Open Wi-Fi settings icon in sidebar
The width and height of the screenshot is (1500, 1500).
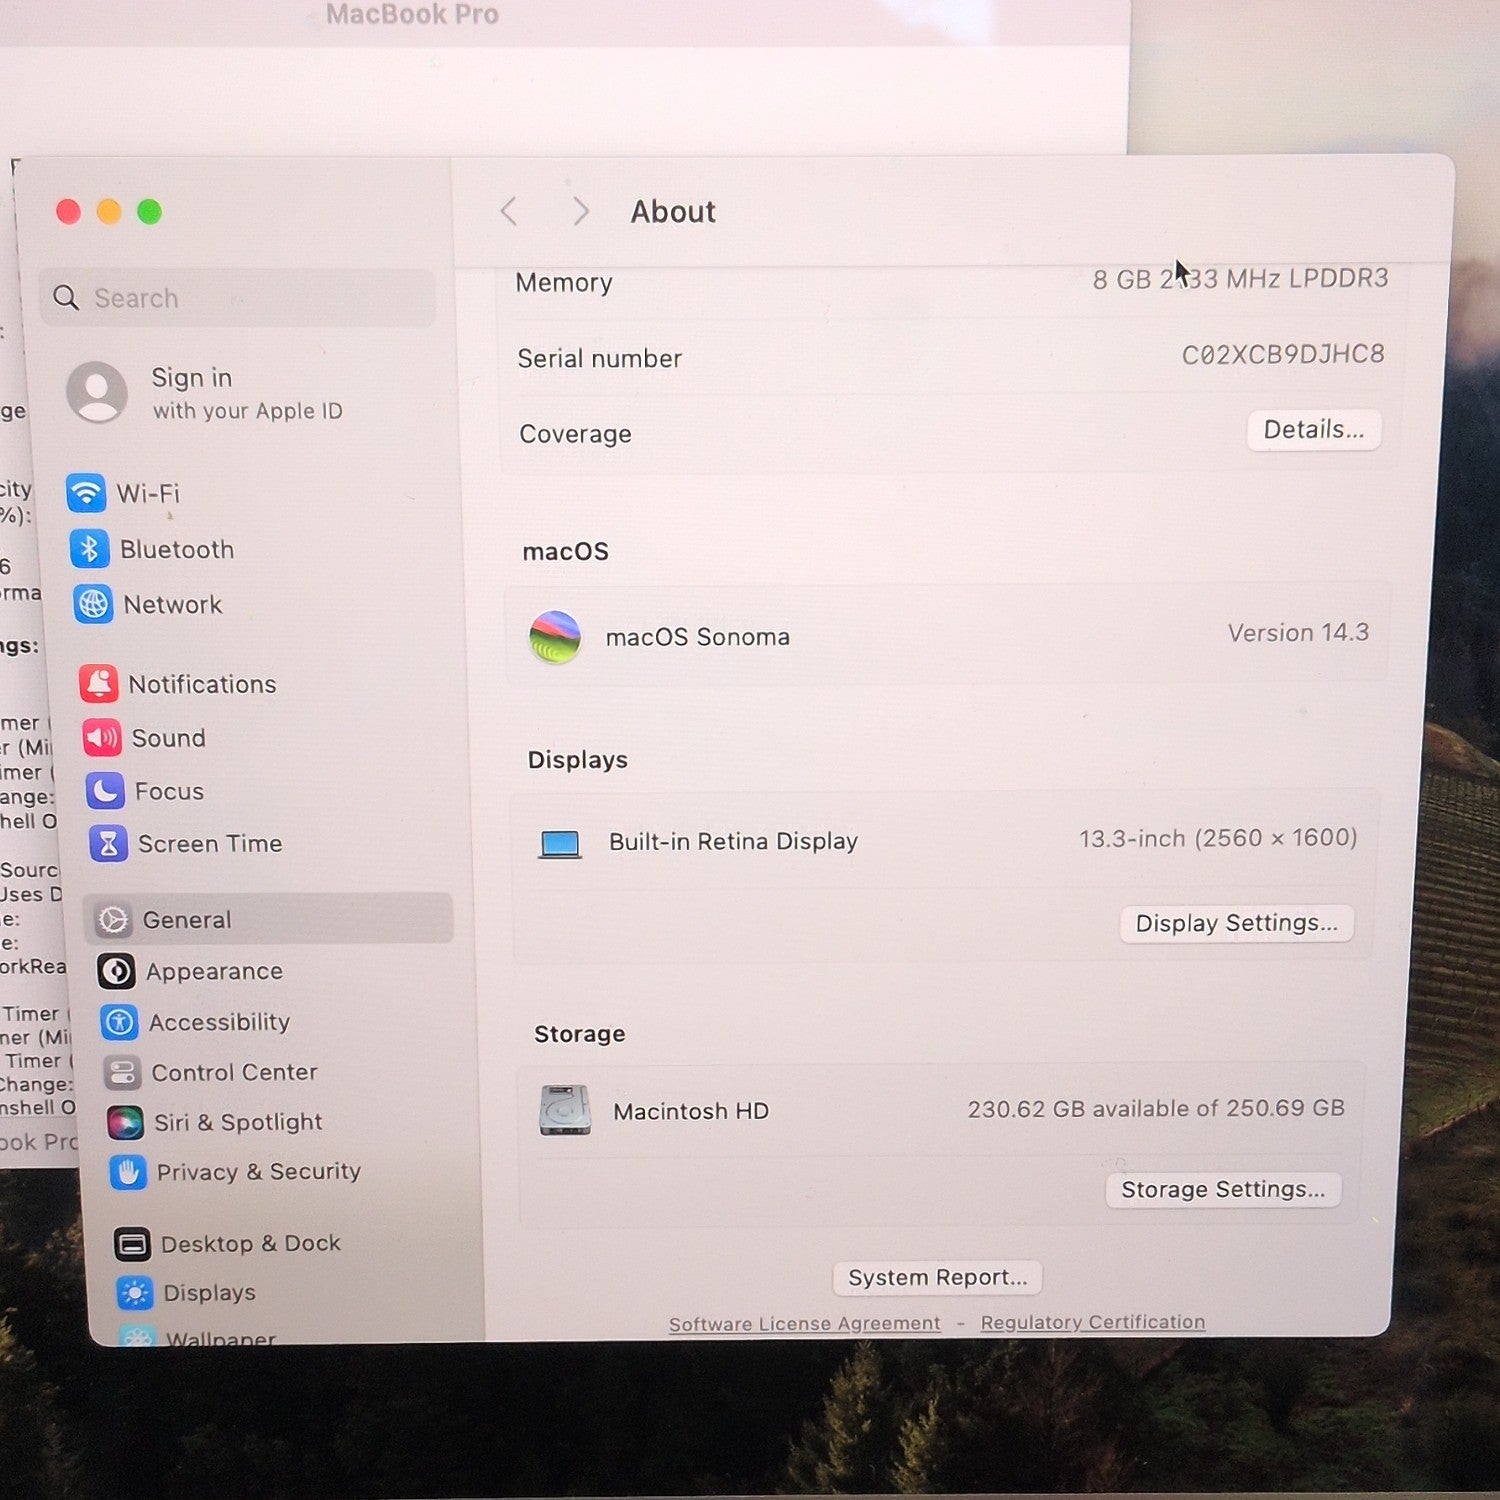click(x=86, y=493)
